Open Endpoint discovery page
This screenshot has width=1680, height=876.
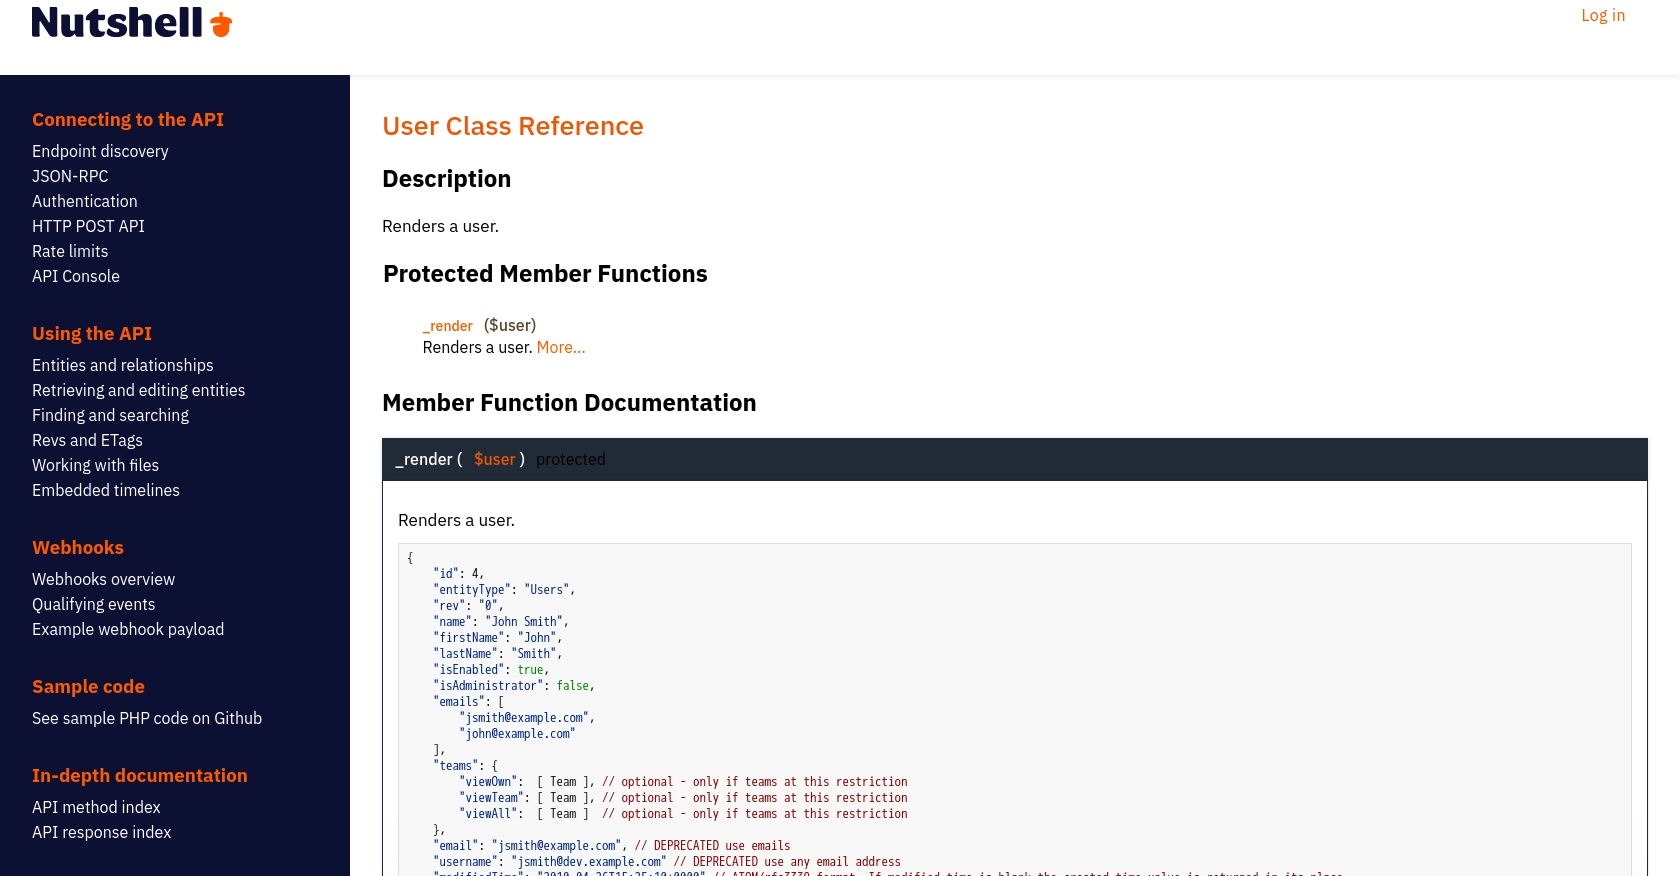click(100, 151)
